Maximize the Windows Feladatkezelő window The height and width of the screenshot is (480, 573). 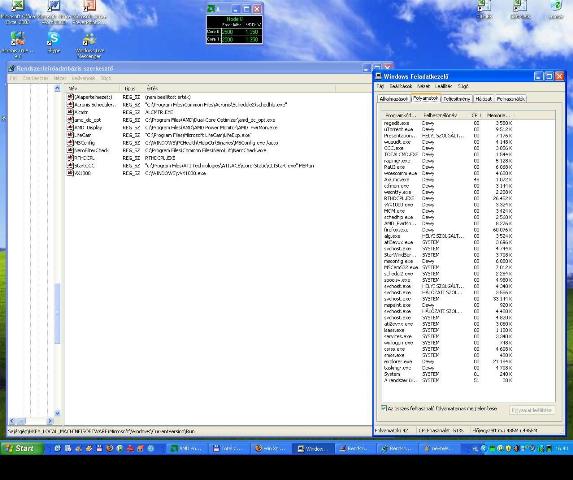[x=549, y=76]
